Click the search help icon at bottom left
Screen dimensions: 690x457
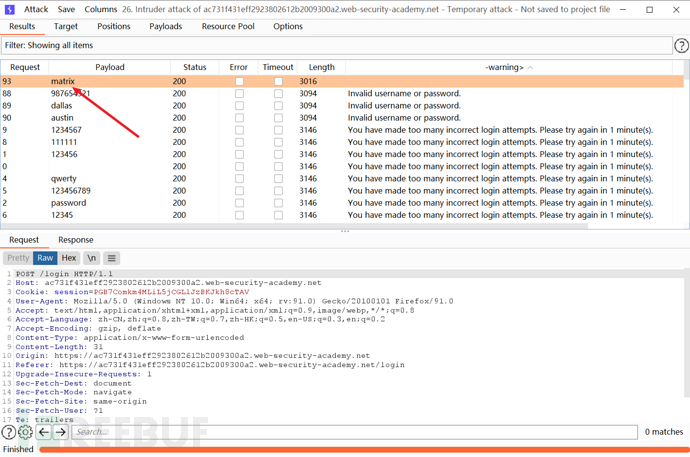[x=9, y=432]
